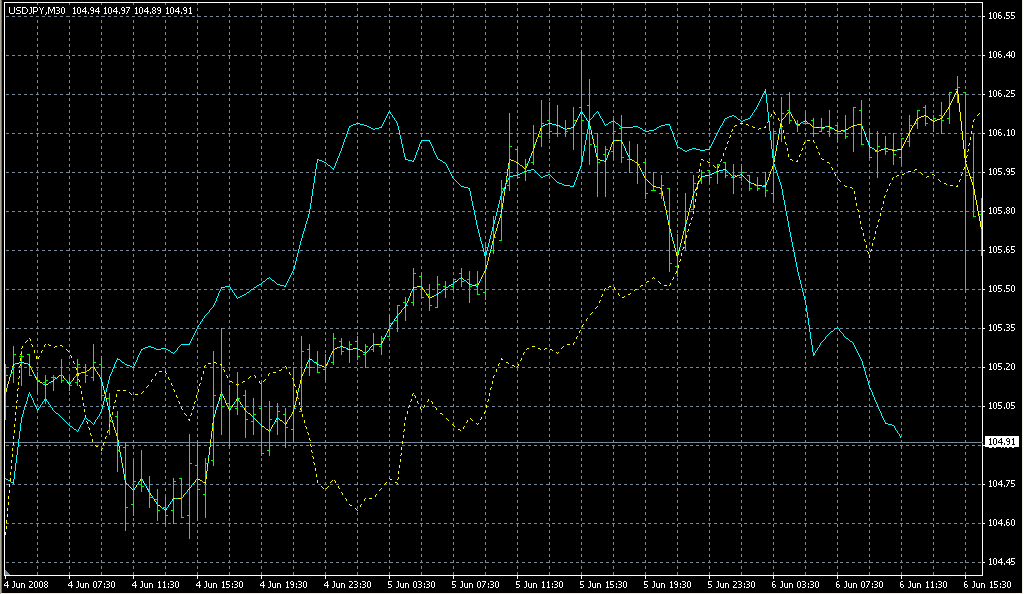Select the '5 Jun 03:30' time label
This screenshot has height=594, width=1024.
click(x=414, y=584)
